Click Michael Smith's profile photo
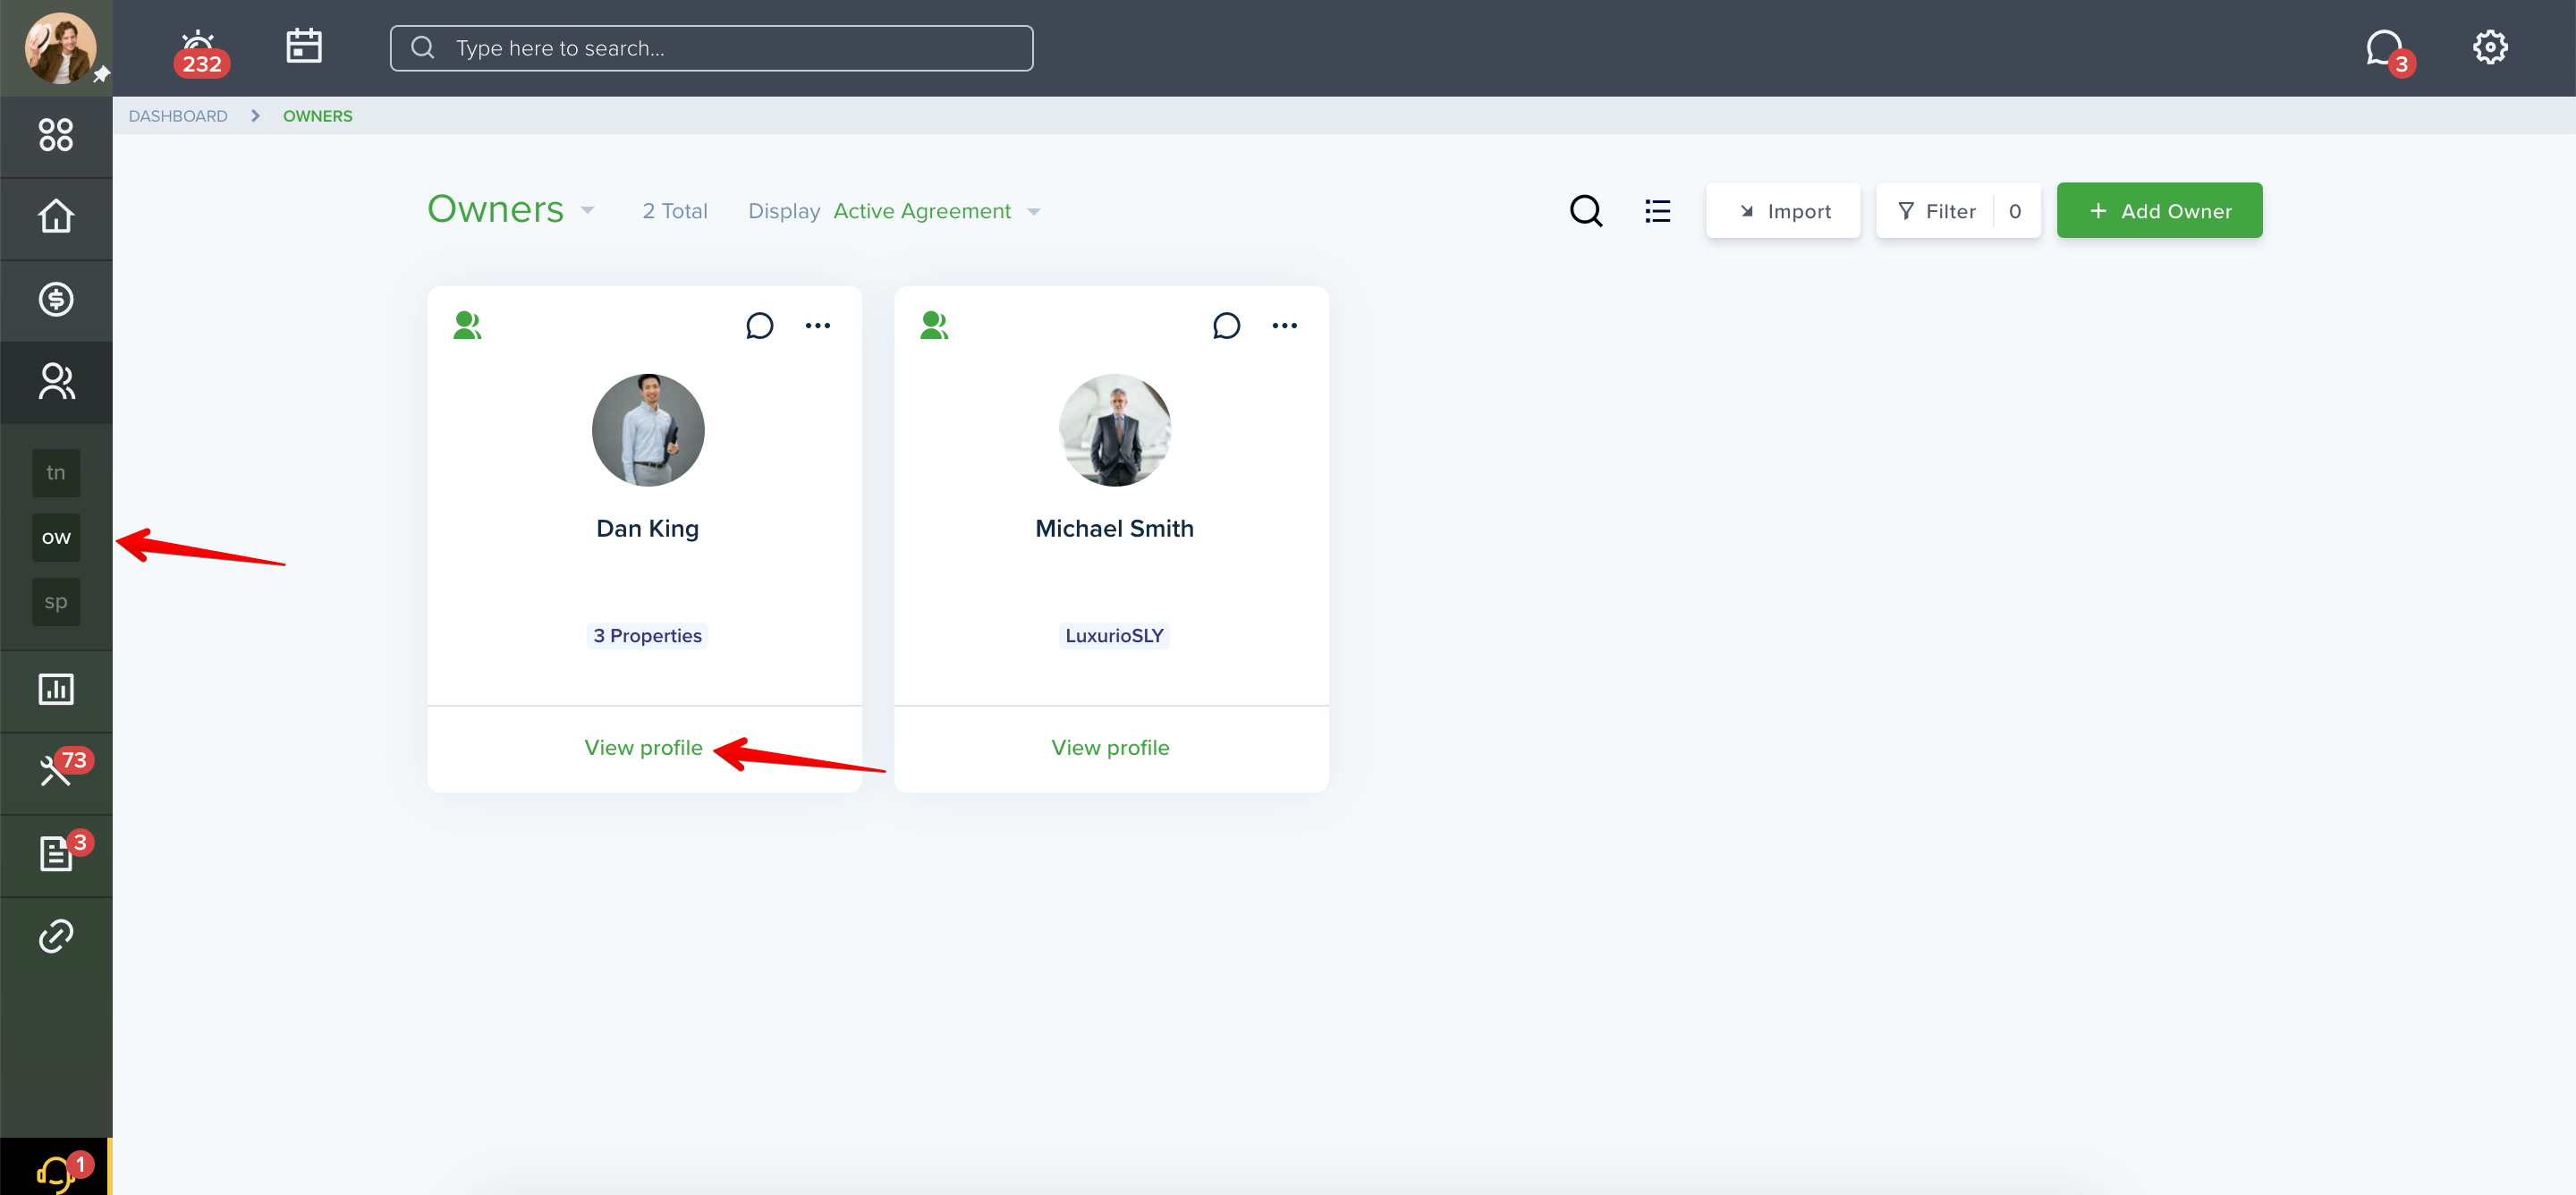Image resolution: width=2576 pixels, height=1195 pixels. 1115,430
